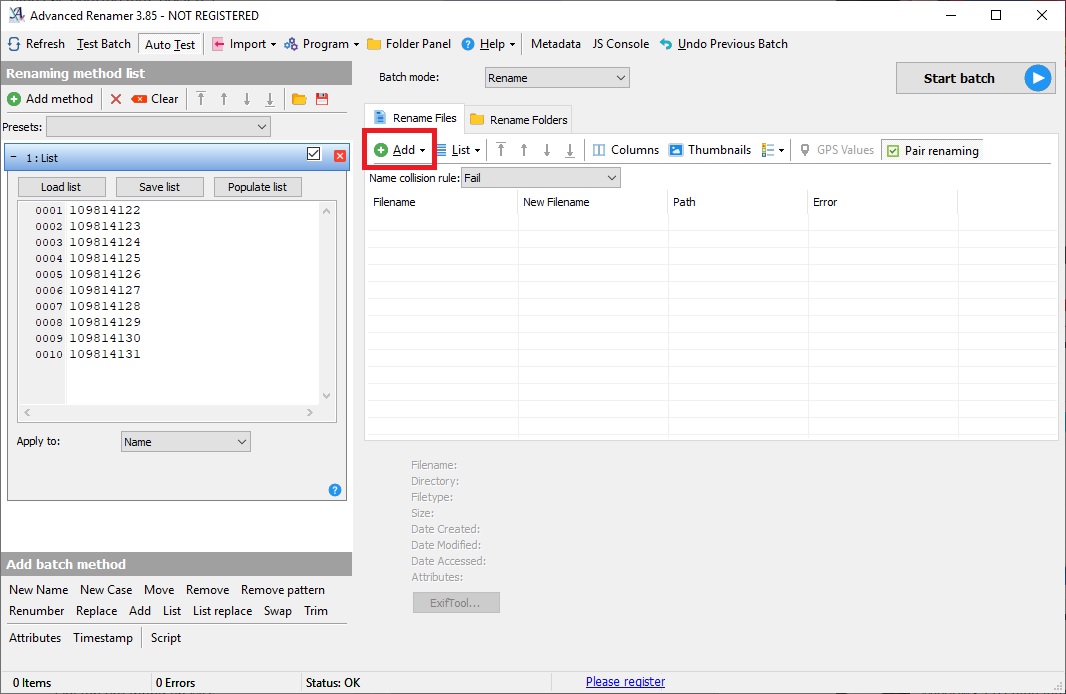
Task: Move method down in method list
Action: click(247, 99)
